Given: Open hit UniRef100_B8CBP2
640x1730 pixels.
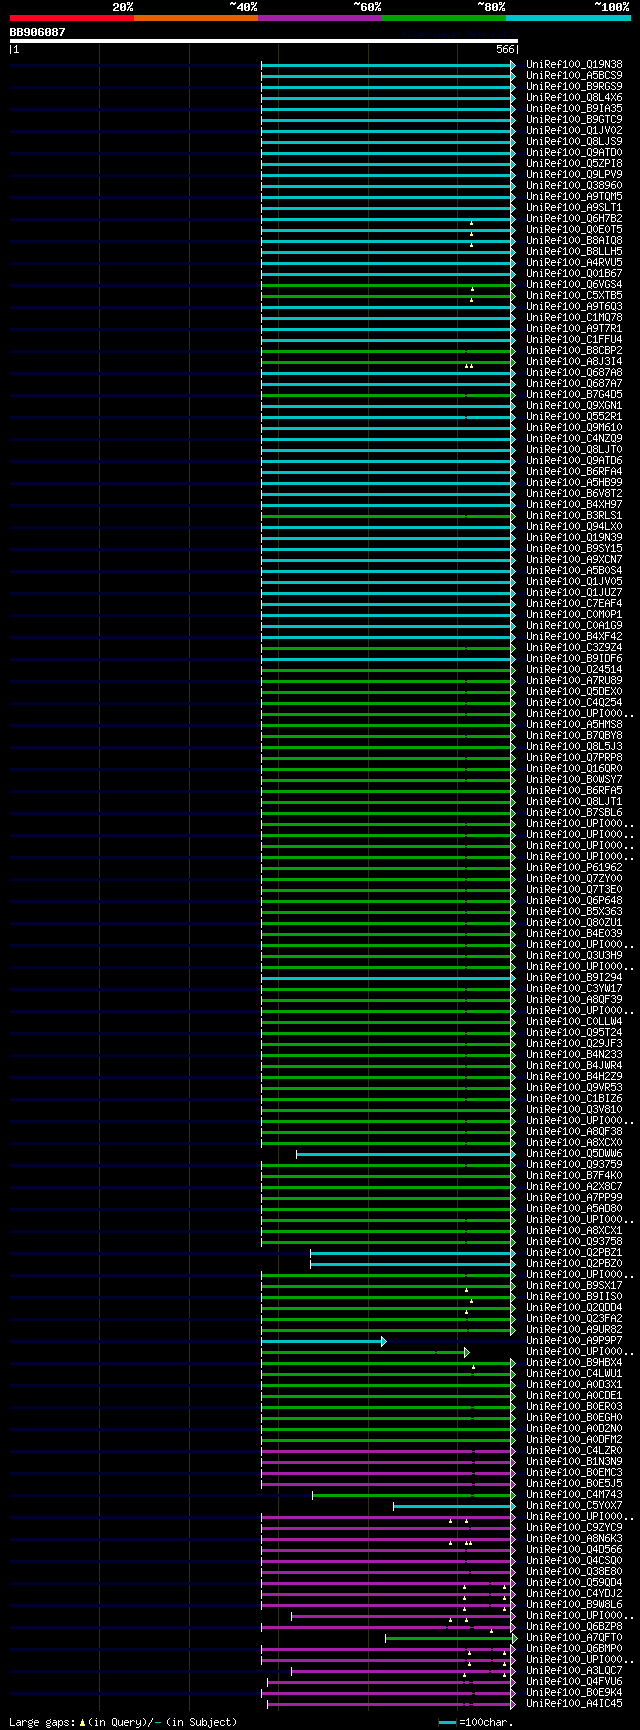Looking at the screenshot, I should coord(574,350).
